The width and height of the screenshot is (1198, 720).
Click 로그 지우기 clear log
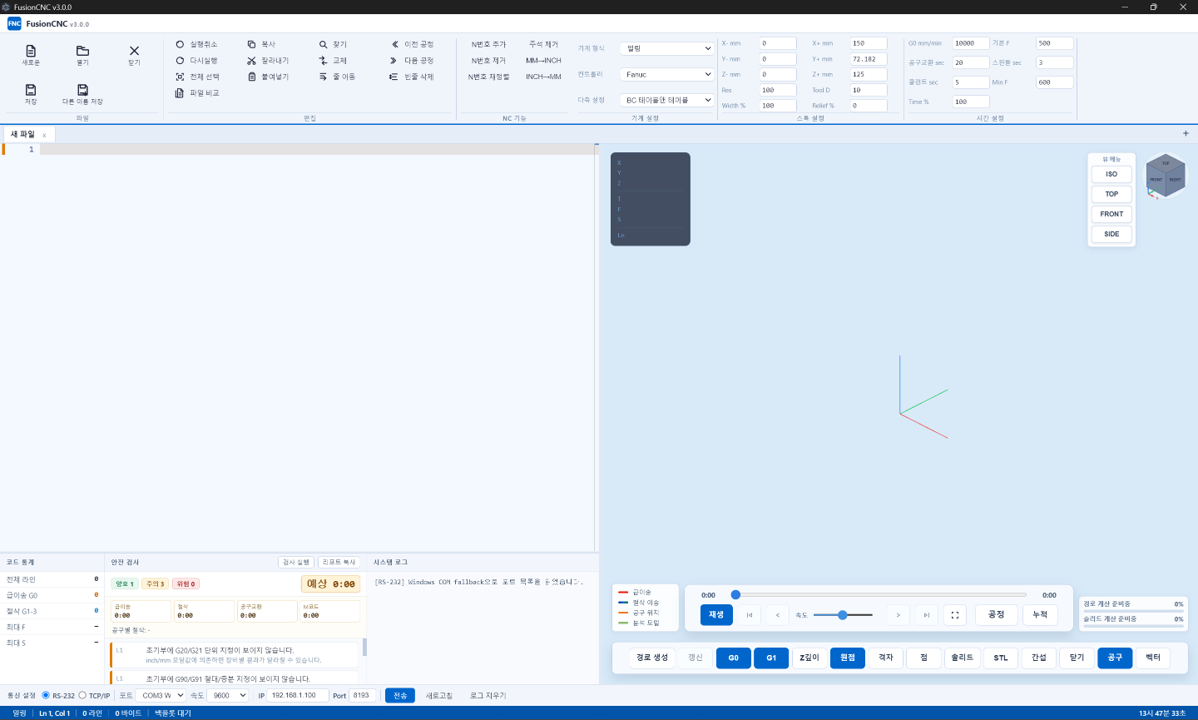(487, 696)
